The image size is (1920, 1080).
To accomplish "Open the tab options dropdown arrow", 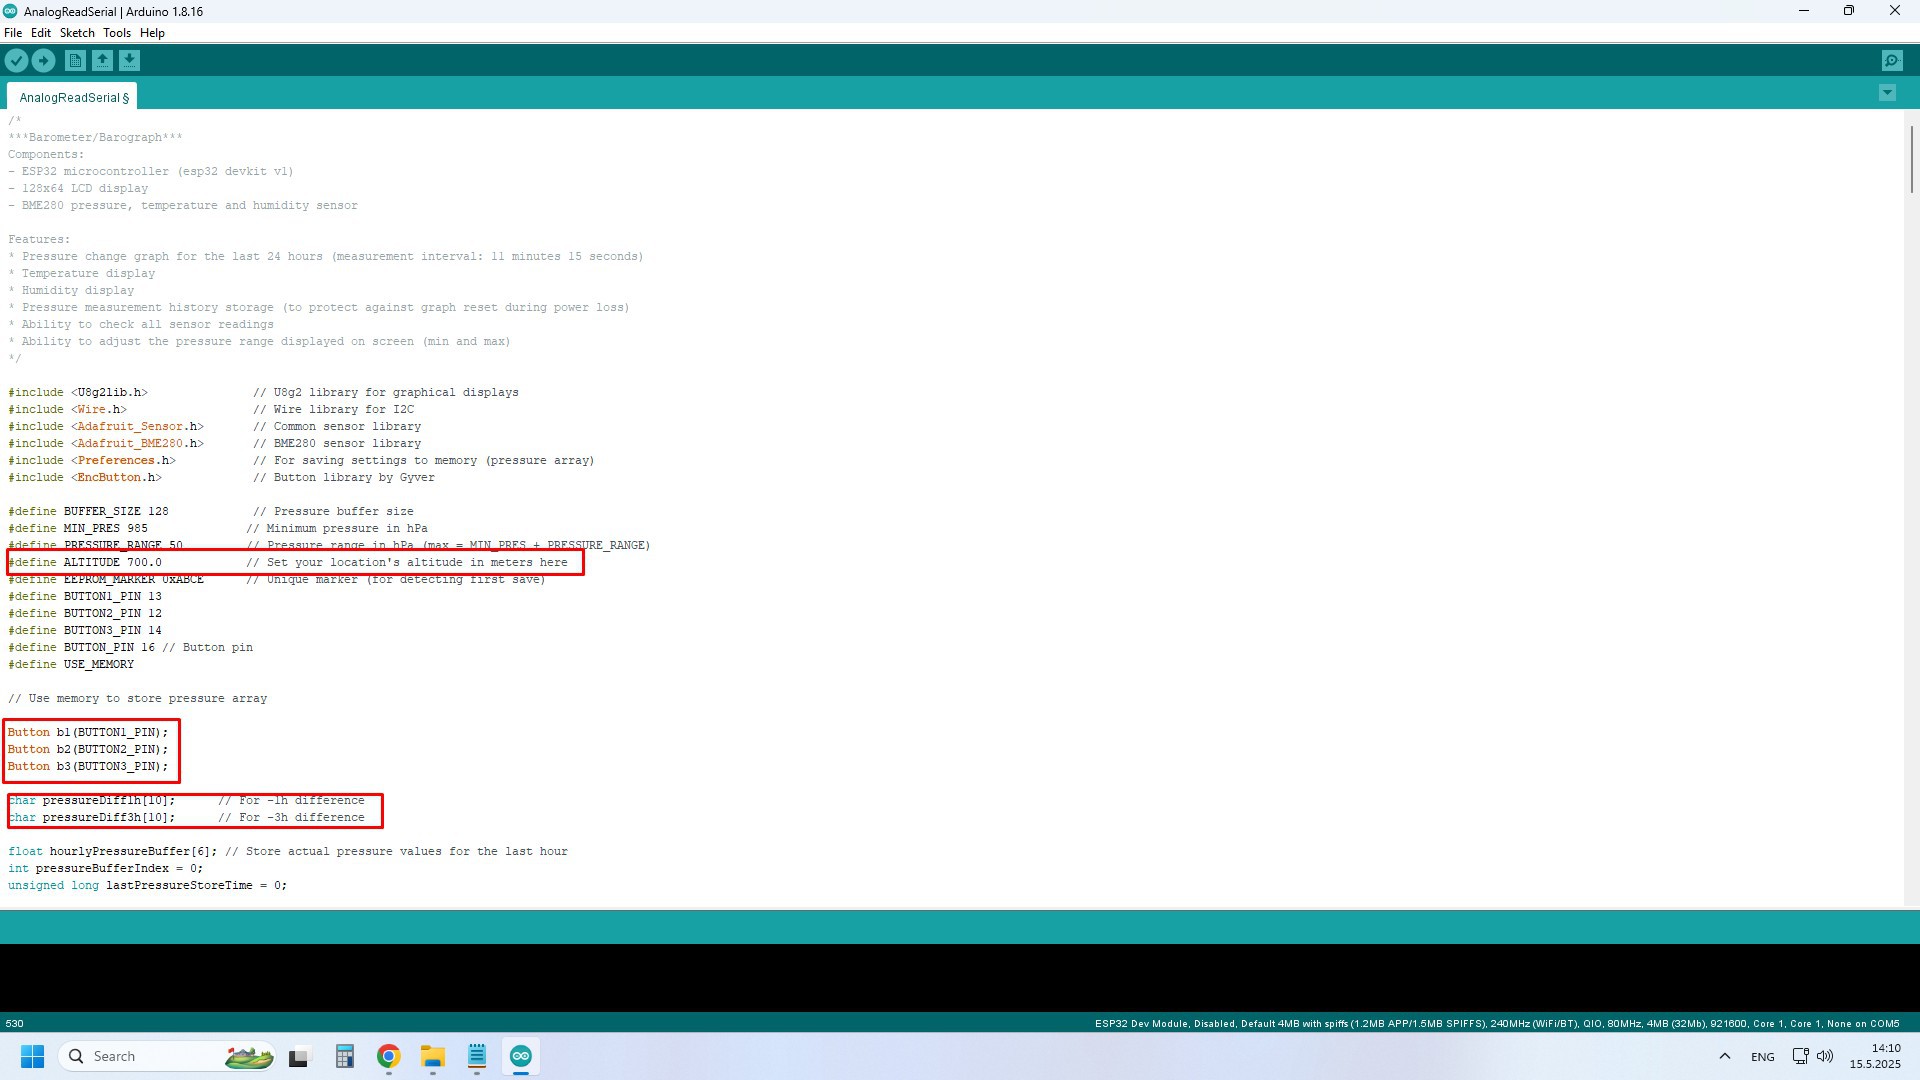I will (x=1887, y=93).
